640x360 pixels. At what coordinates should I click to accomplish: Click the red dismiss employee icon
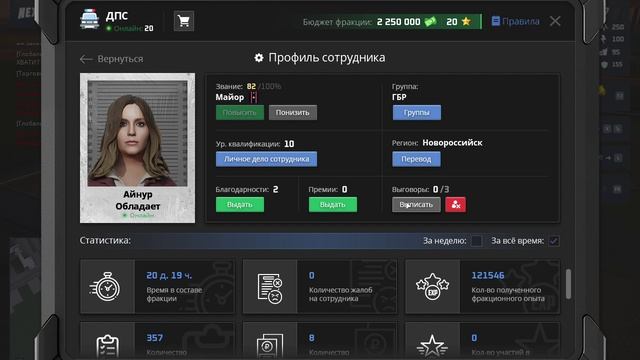coord(456,204)
